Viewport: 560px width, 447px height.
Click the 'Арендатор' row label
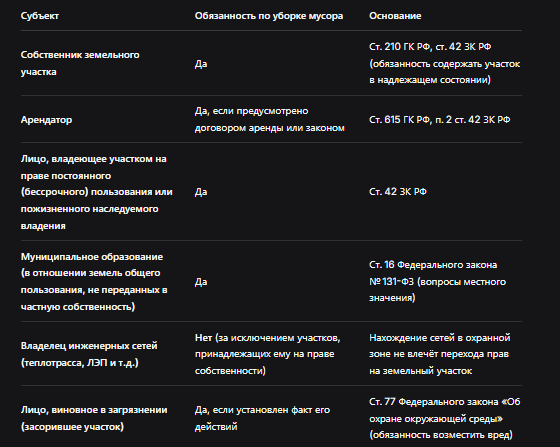[46, 120]
